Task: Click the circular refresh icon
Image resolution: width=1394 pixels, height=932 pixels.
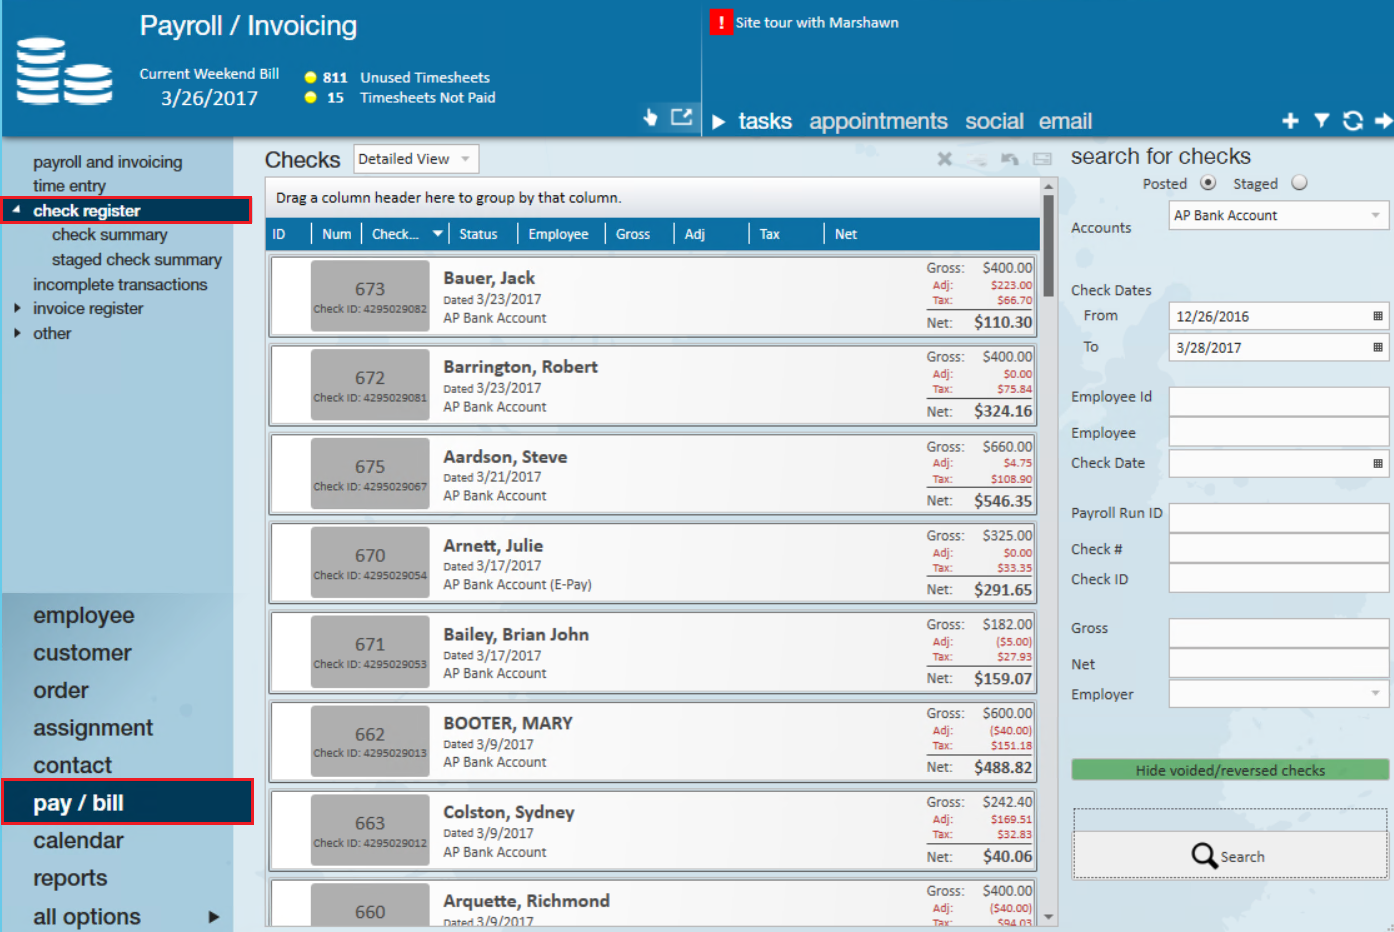Action: point(1353,121)
